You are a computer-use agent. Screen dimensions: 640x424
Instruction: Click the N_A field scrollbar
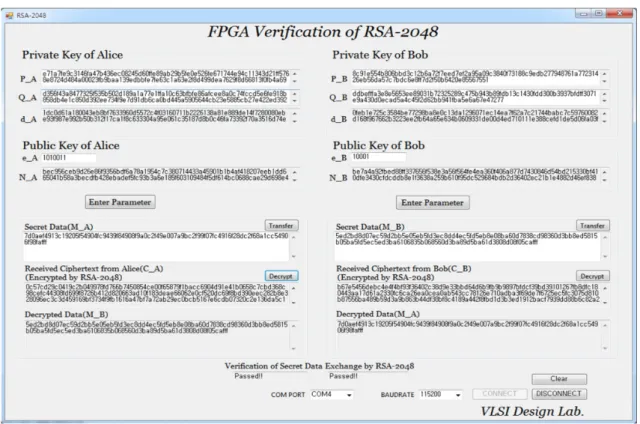tap(295, 175)
